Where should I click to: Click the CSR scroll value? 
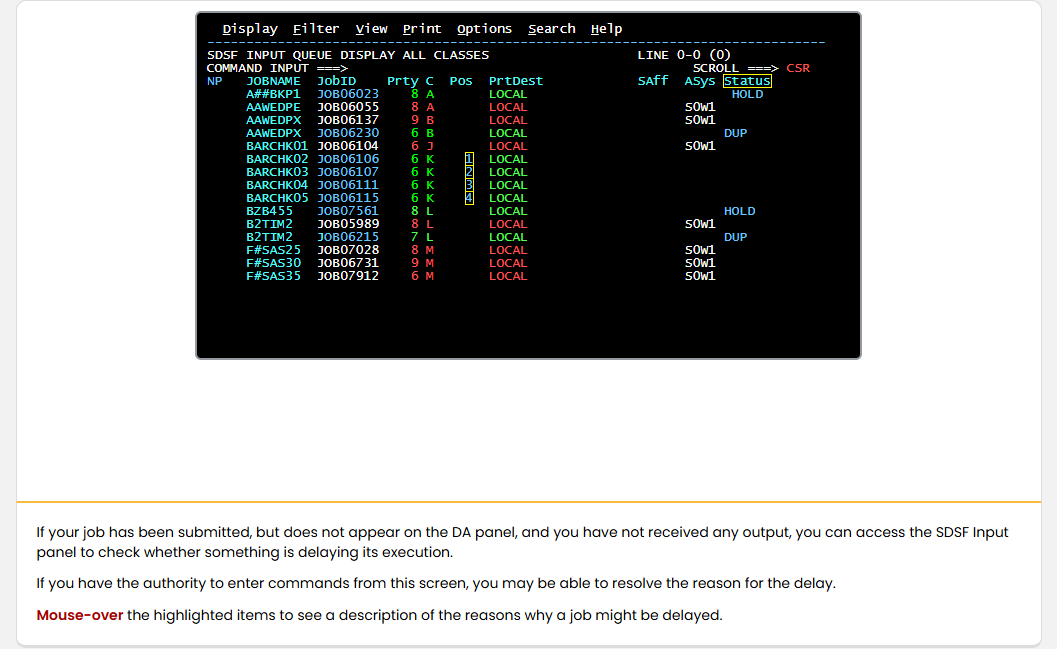click(797, 68)
